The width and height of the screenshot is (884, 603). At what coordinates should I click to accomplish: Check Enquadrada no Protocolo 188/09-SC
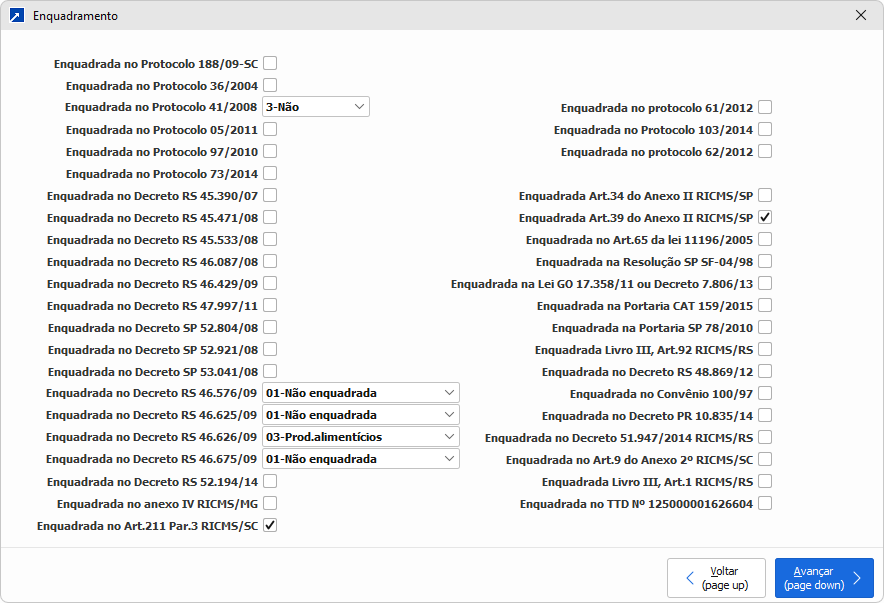tap(270, 63)
